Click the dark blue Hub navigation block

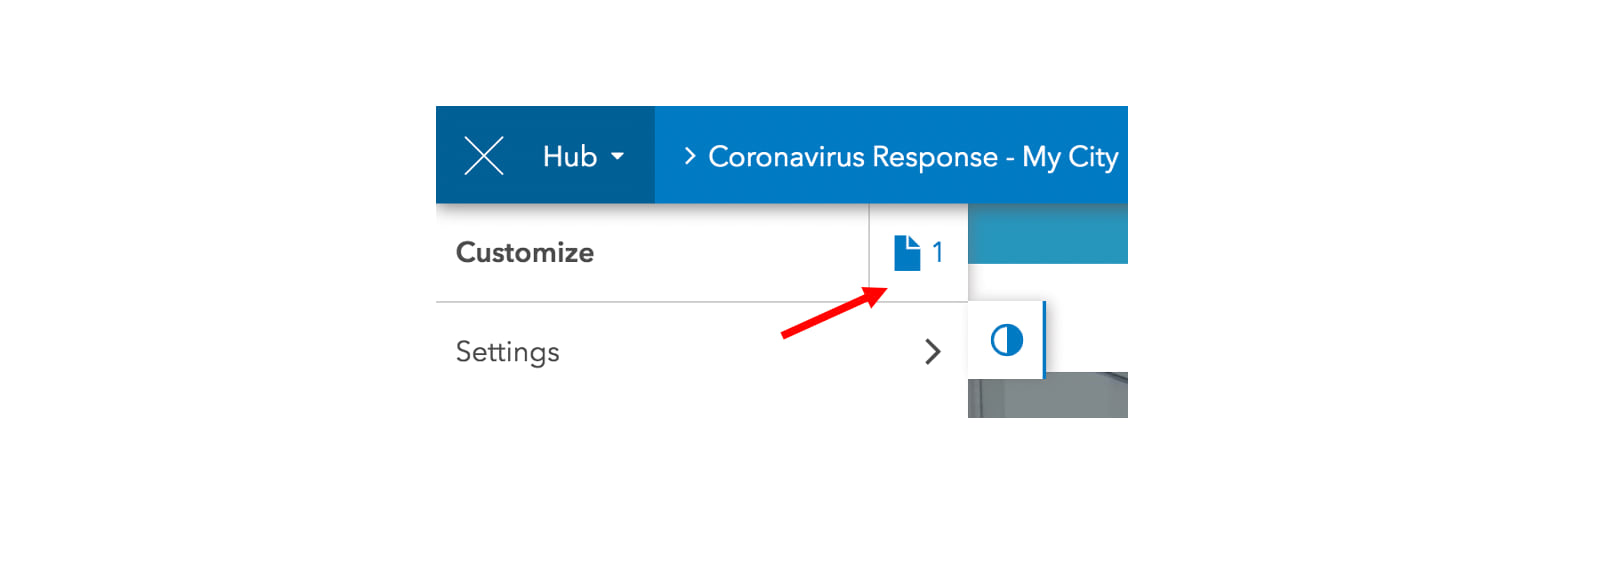point(546,155)
